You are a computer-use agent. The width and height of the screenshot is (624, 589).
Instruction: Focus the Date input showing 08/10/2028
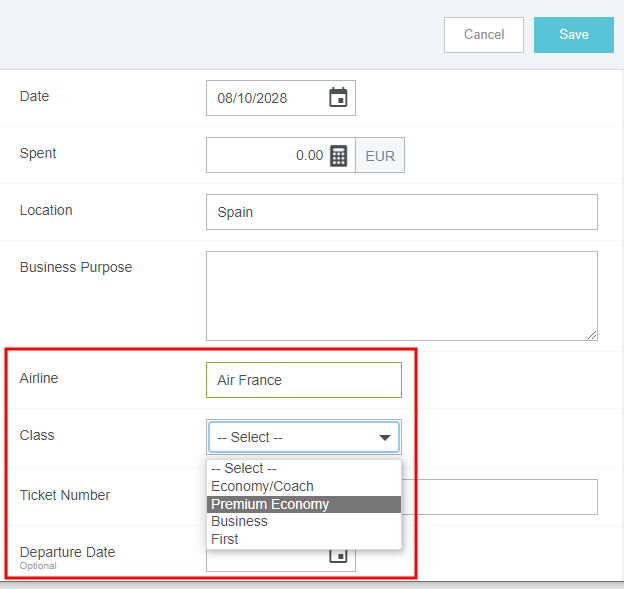(265, 98)
